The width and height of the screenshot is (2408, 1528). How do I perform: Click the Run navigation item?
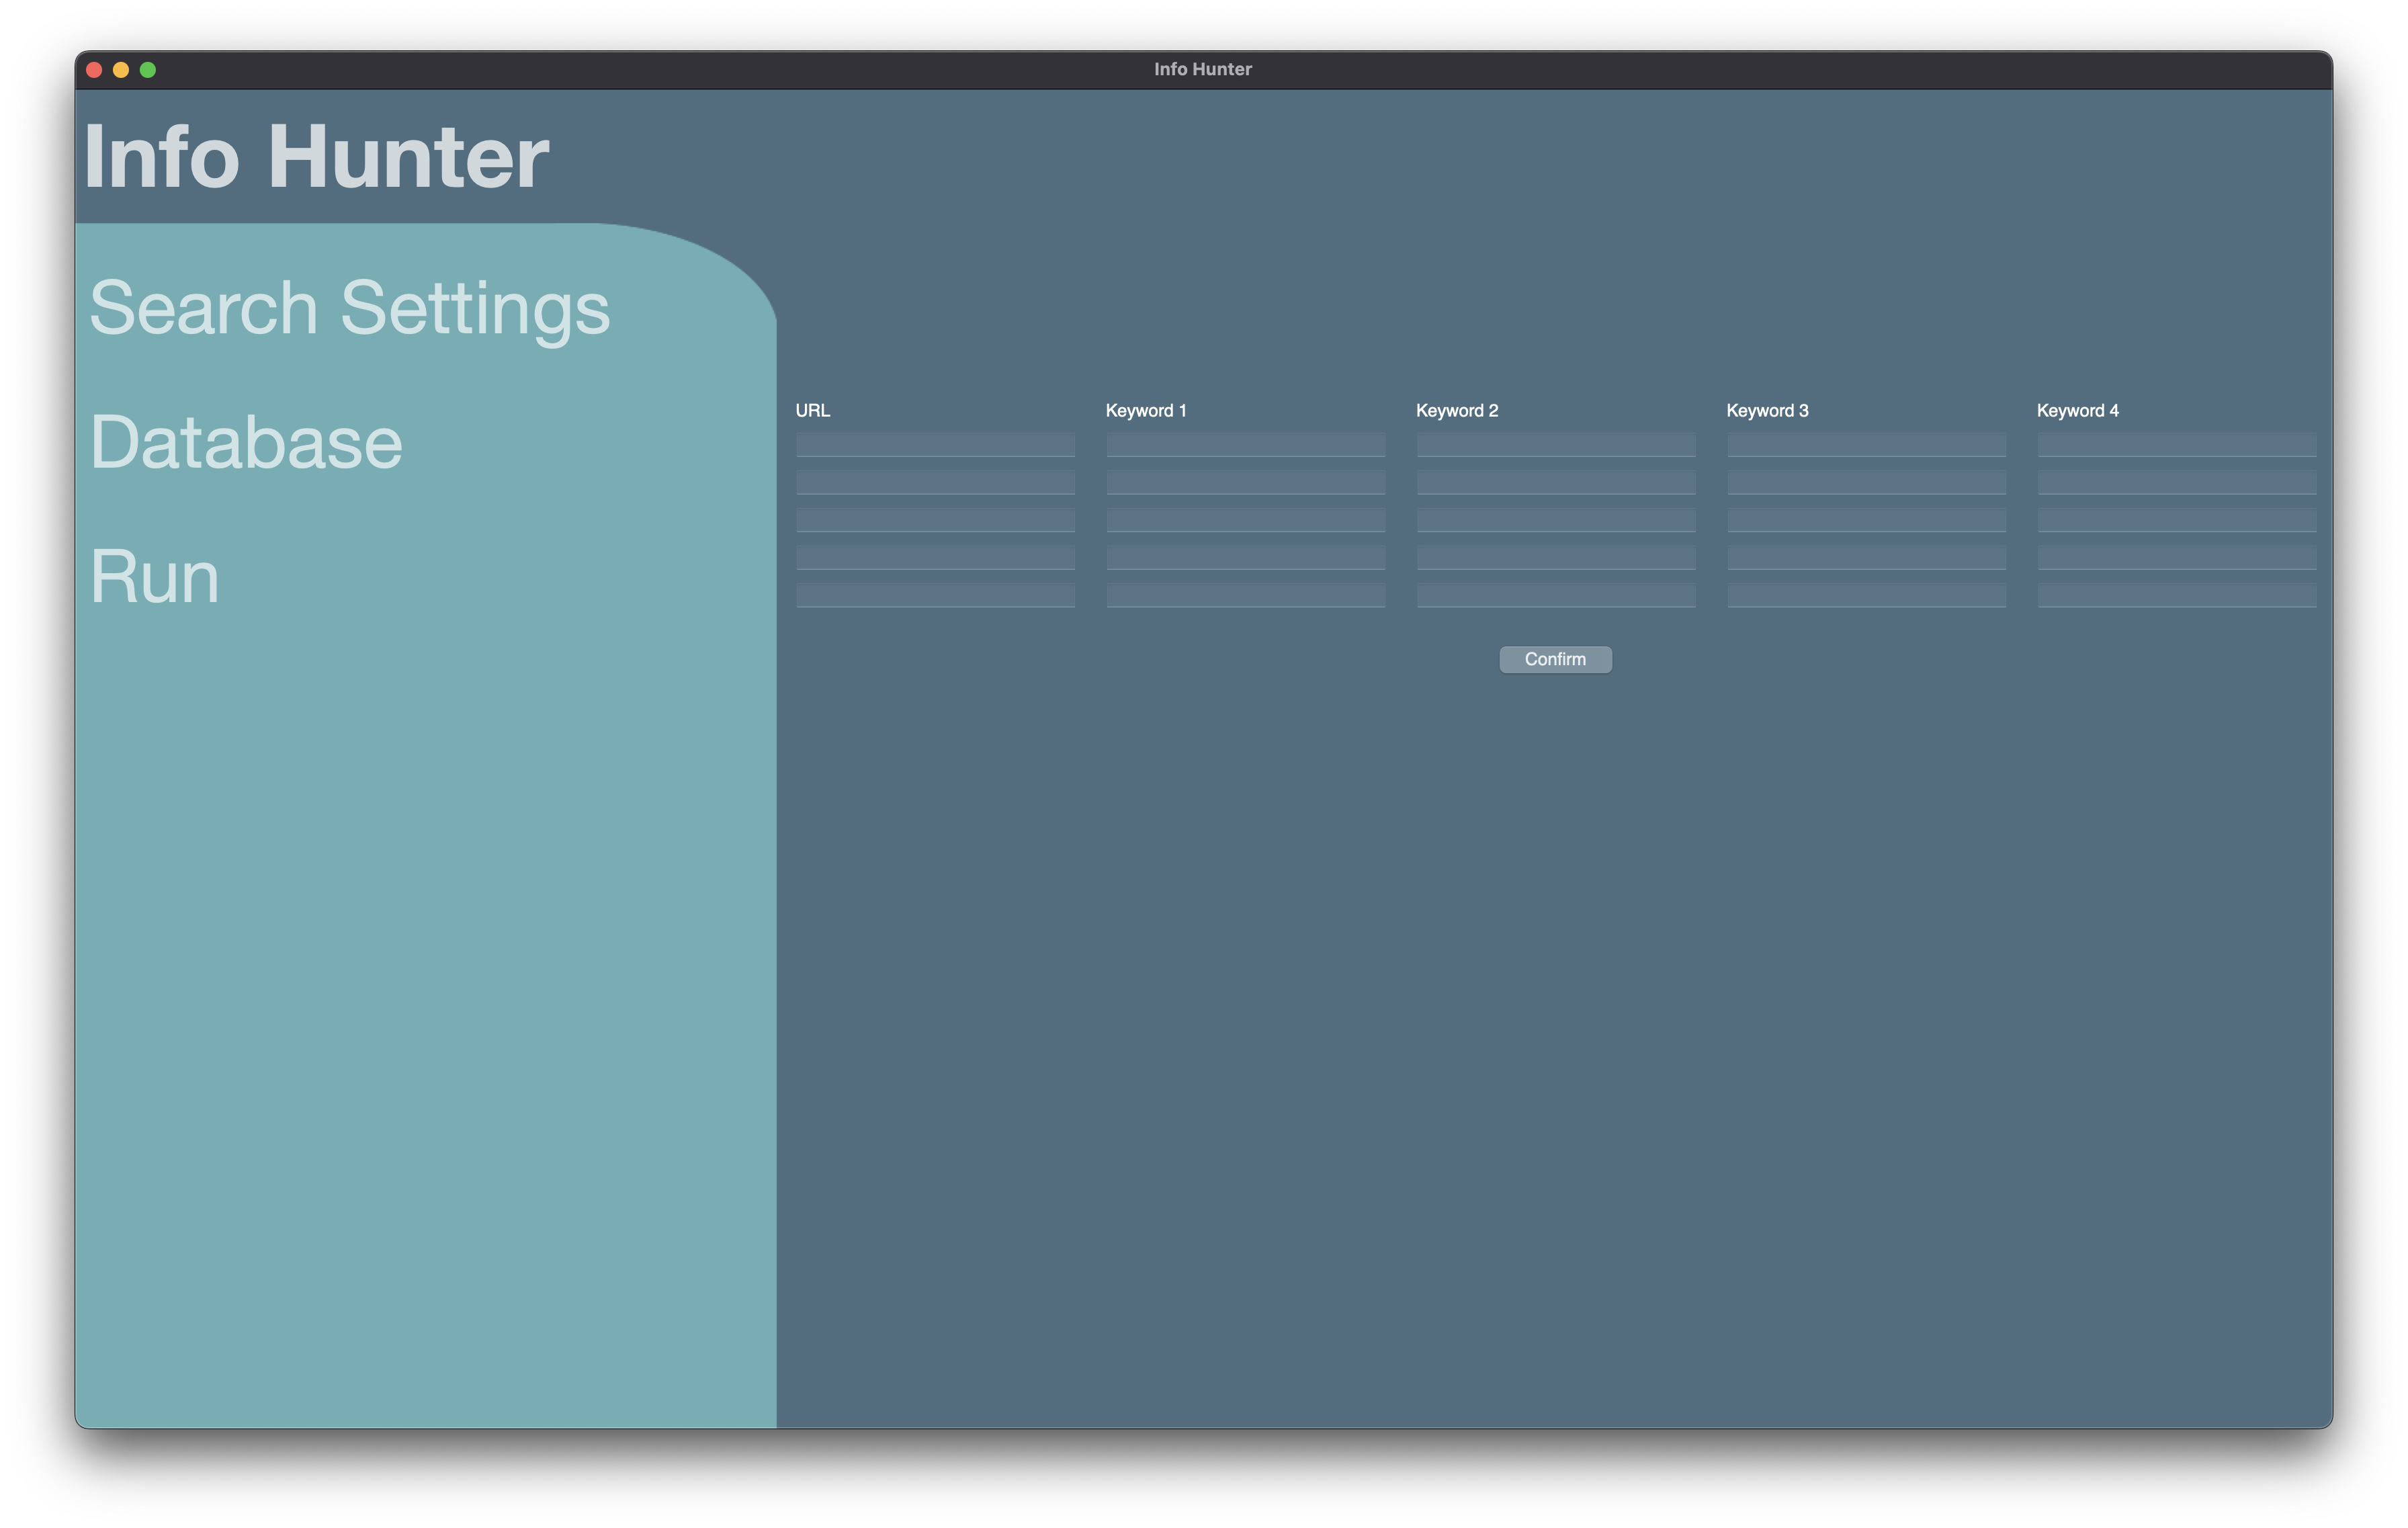[x=156, y=575]
